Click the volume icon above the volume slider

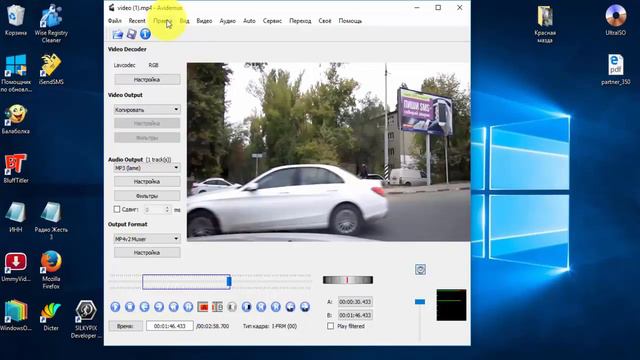(x=420, y=269)
